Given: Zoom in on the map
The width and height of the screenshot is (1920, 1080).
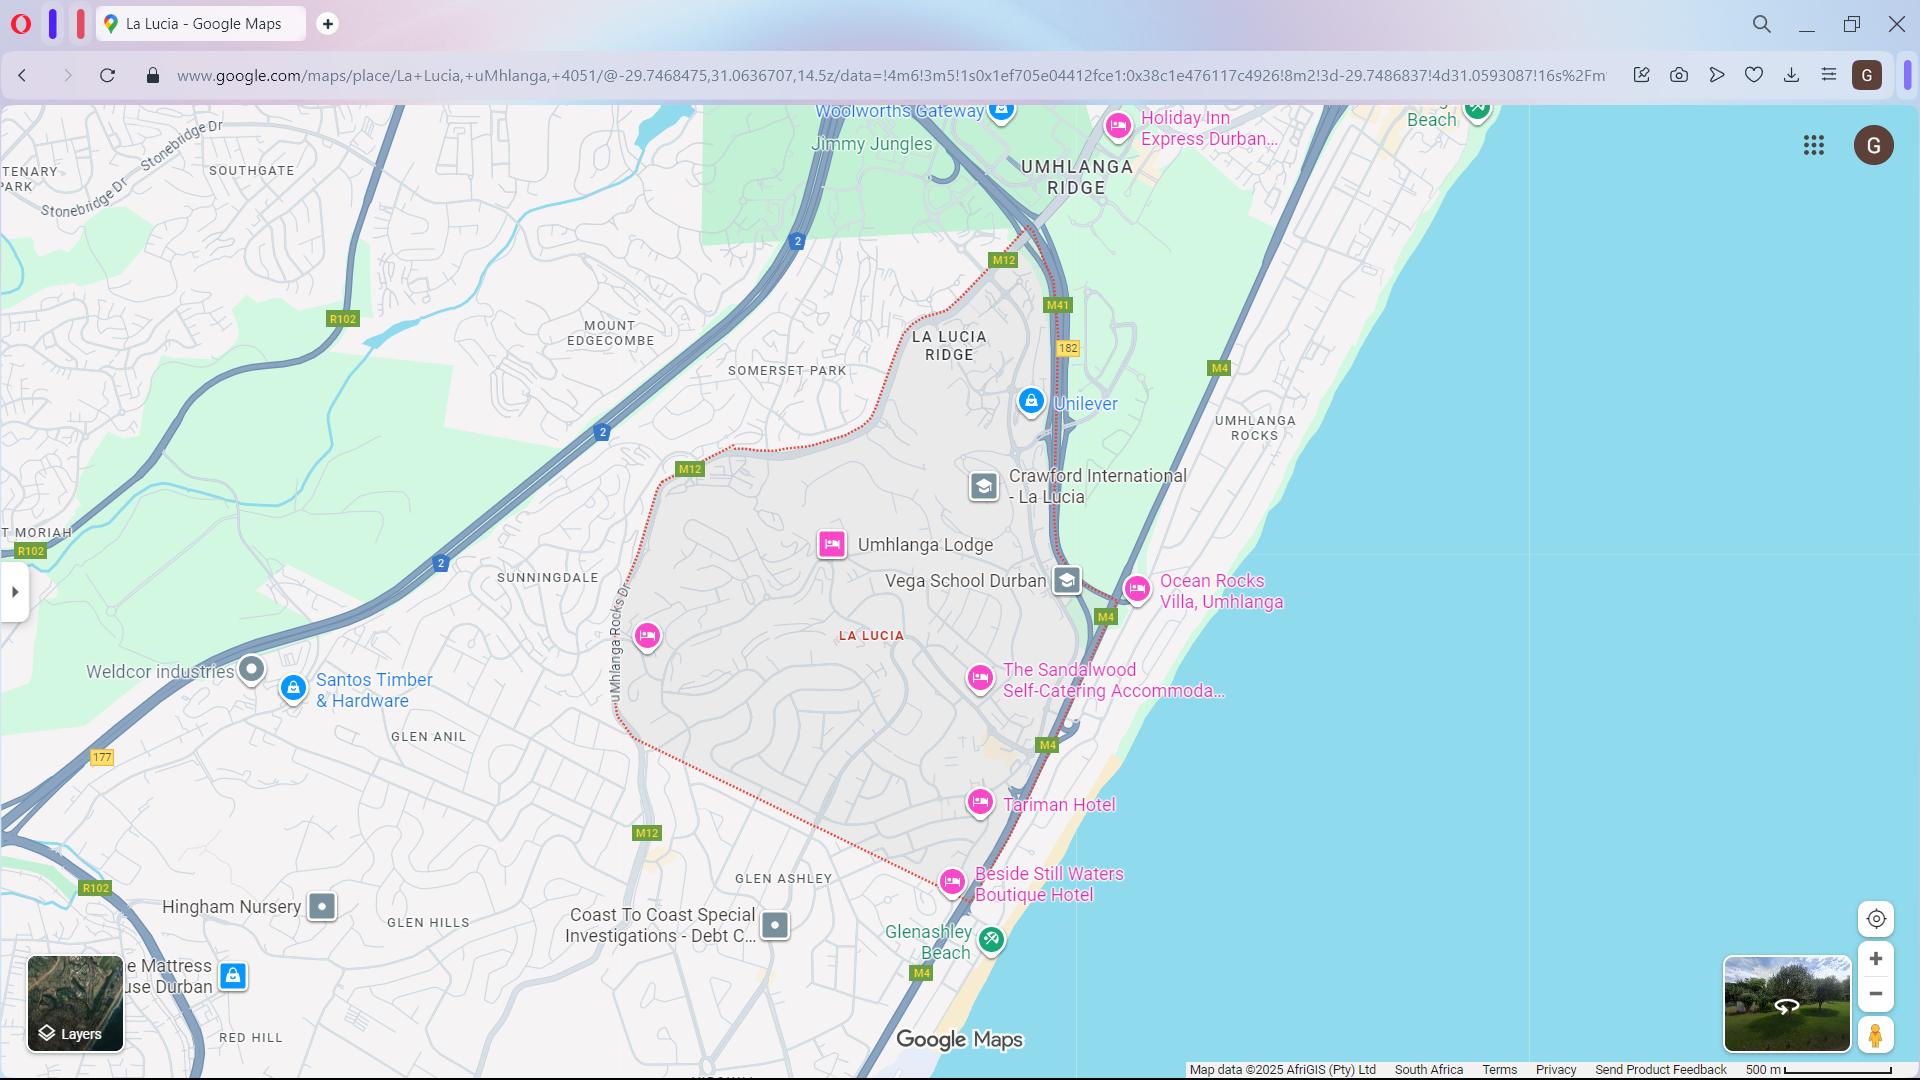Looking at the screenshot, I should click(x=1875, y=959).
